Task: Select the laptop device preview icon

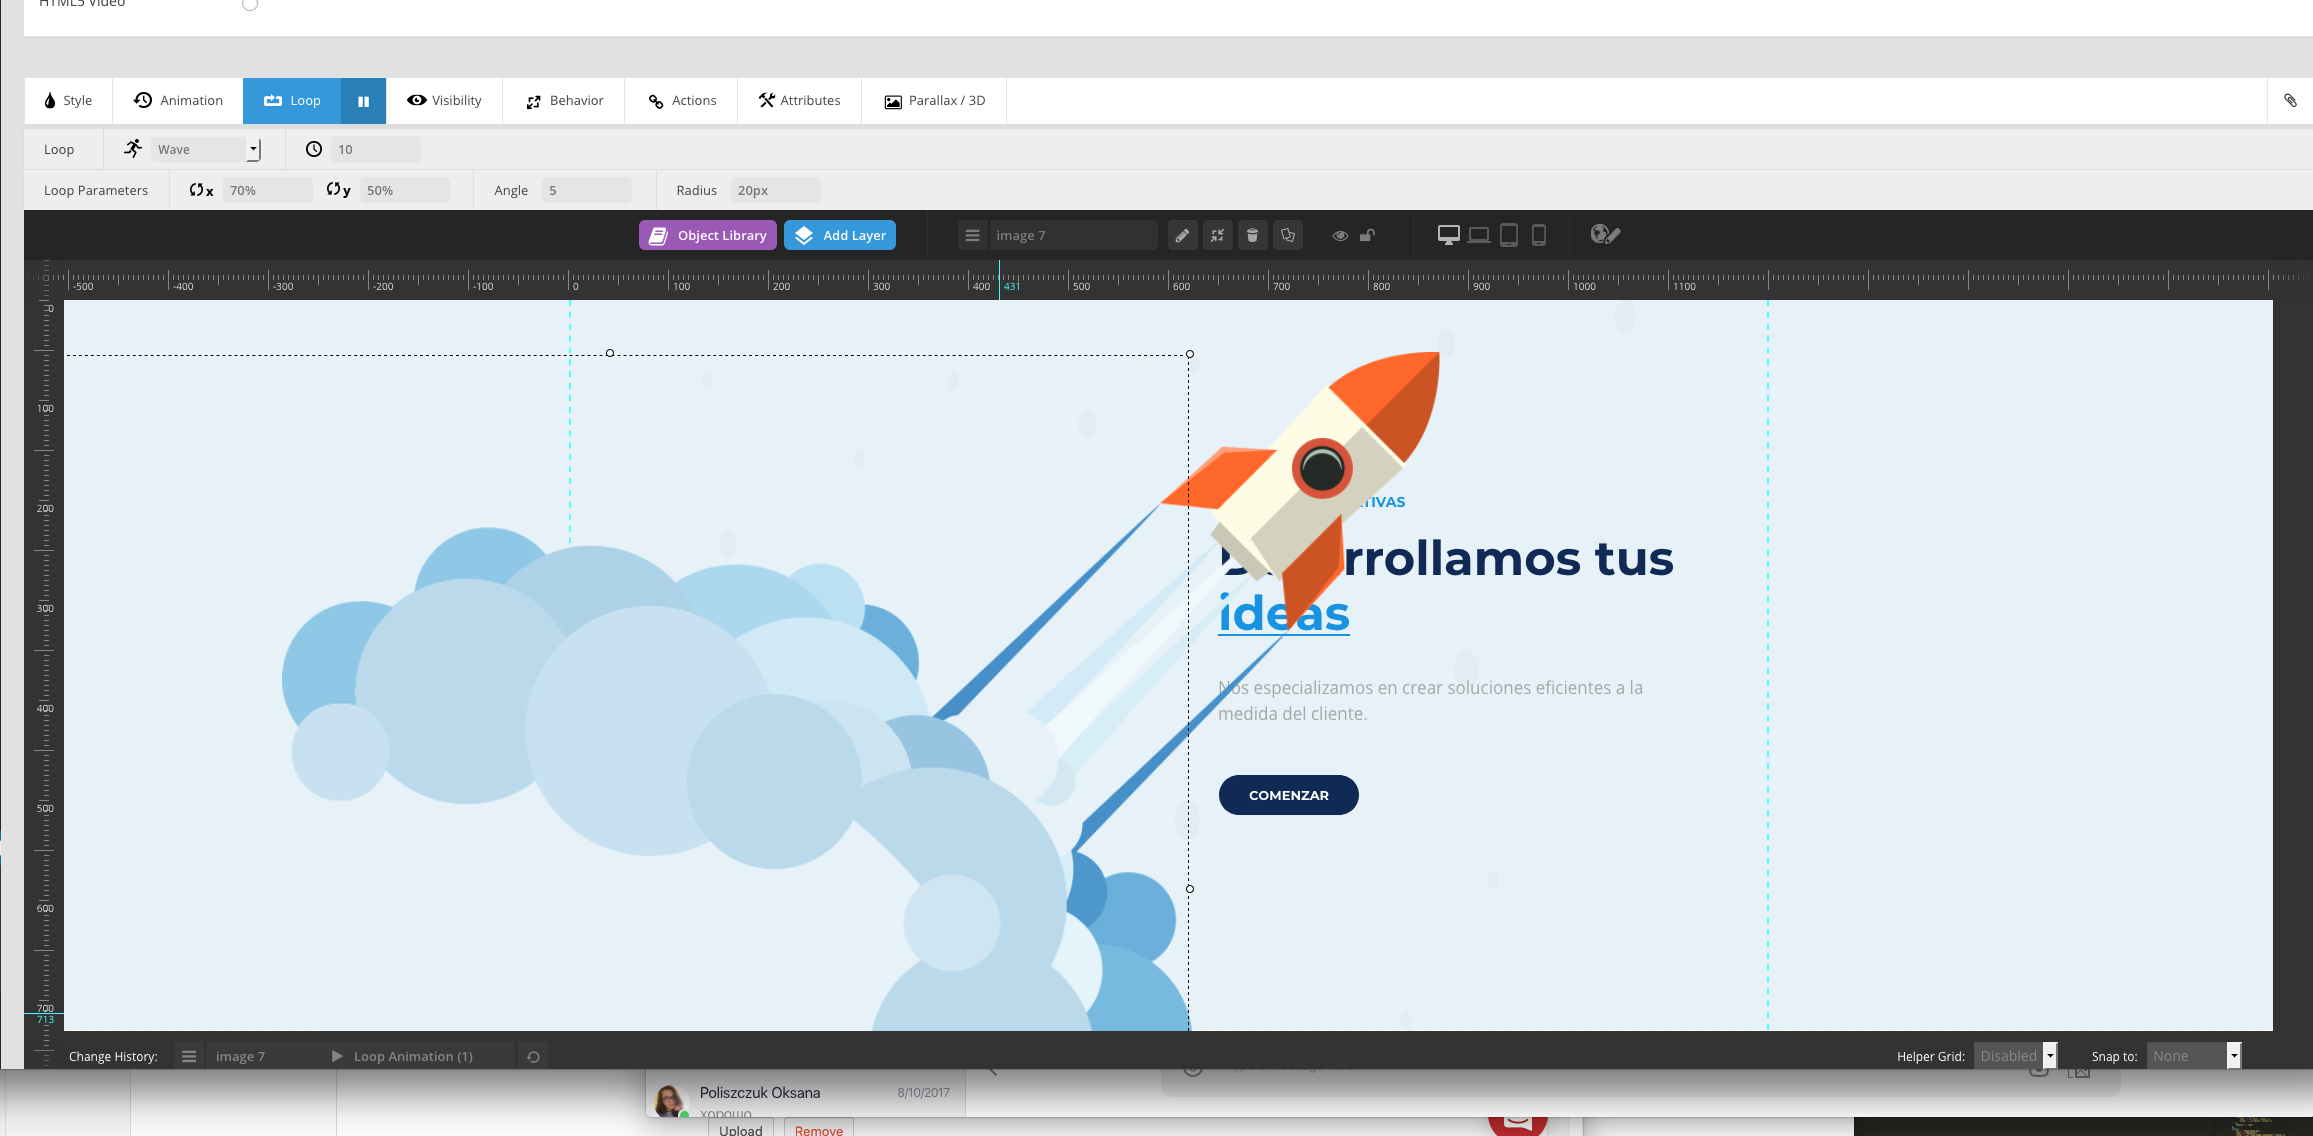Action: [x=1479, y=235]
